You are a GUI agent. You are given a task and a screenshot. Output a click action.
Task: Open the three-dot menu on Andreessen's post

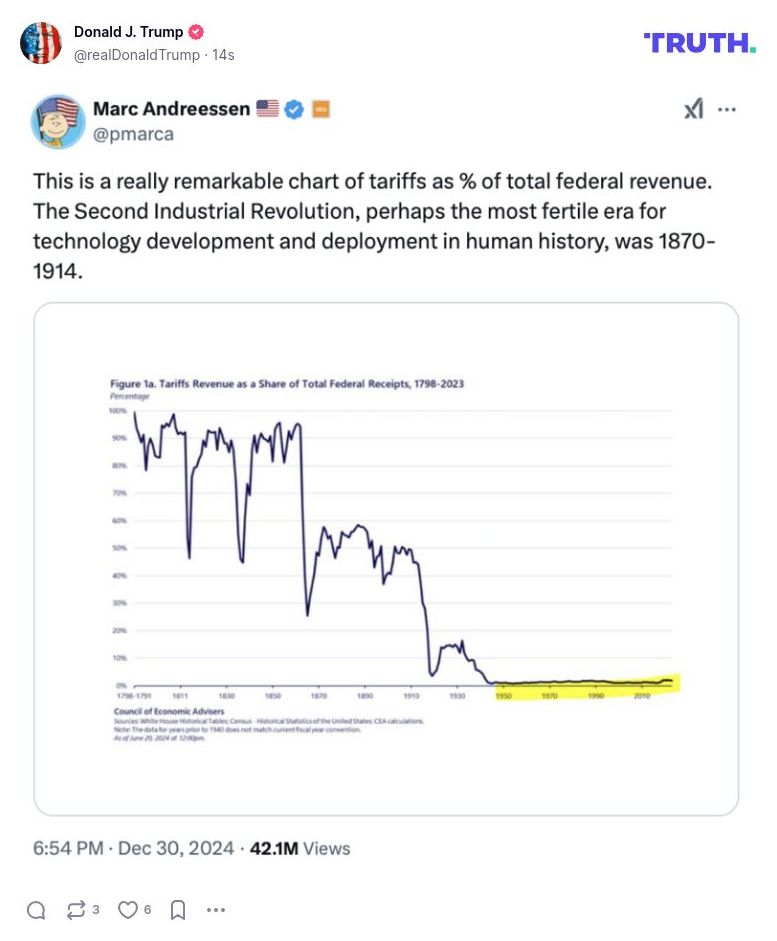click(x=727, y=109)
